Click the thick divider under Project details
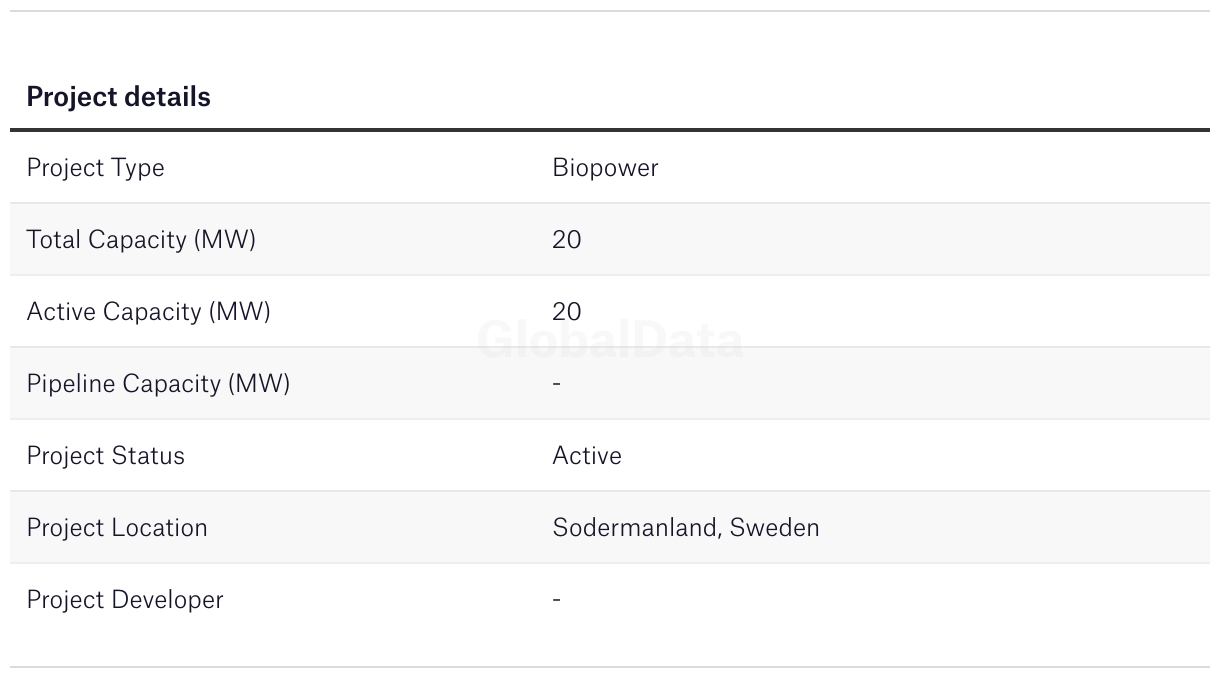Viewport: 1220px width, 678px height. 610,130
